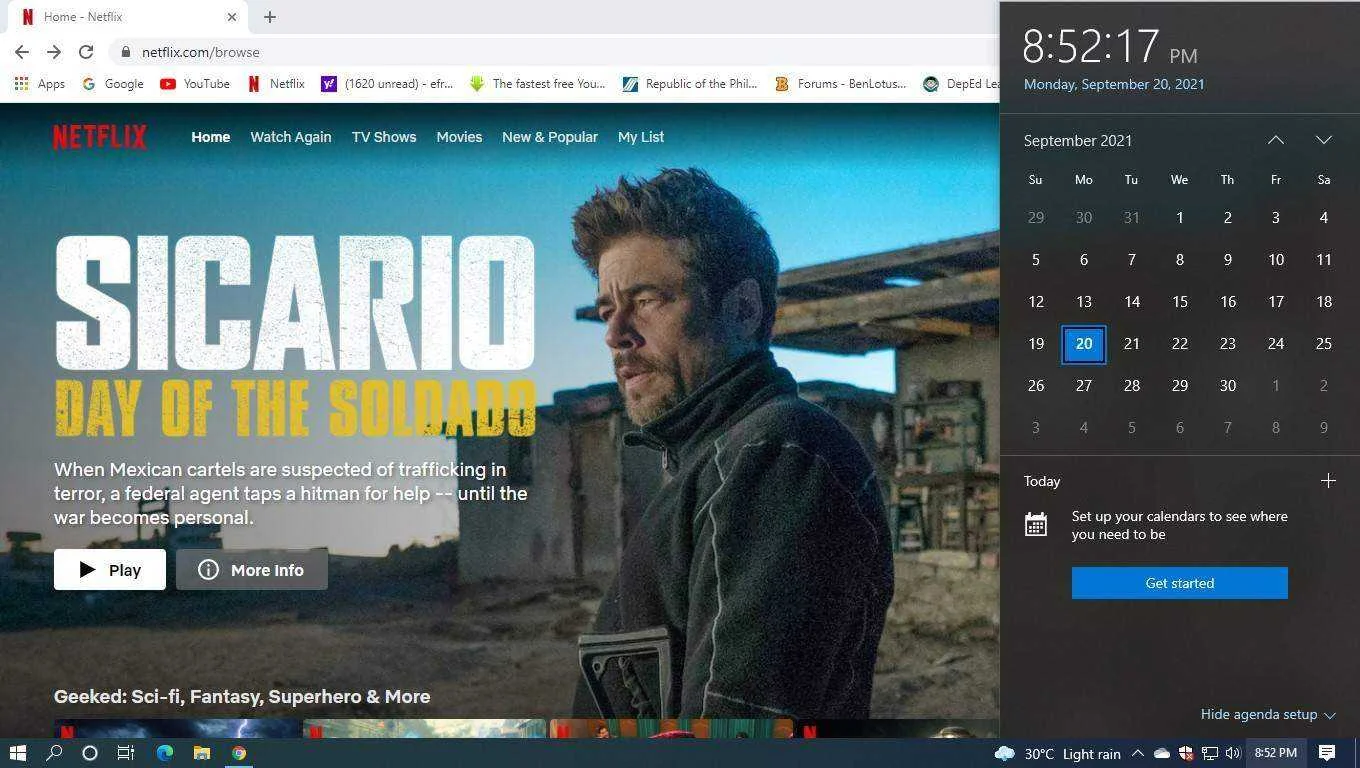Open the Apps bookmark
1360x768 pixels.
[x=40, y=84]
